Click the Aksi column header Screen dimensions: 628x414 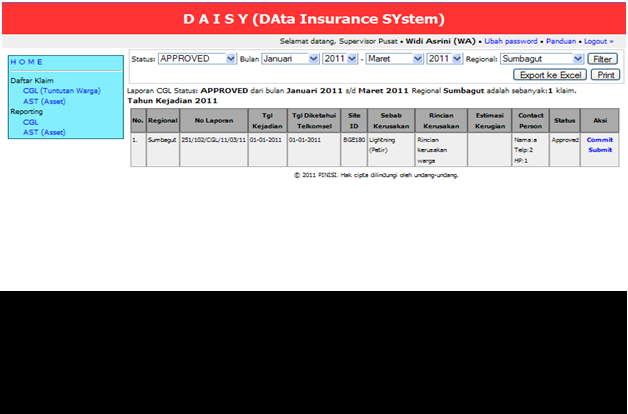tap(600, 121)
